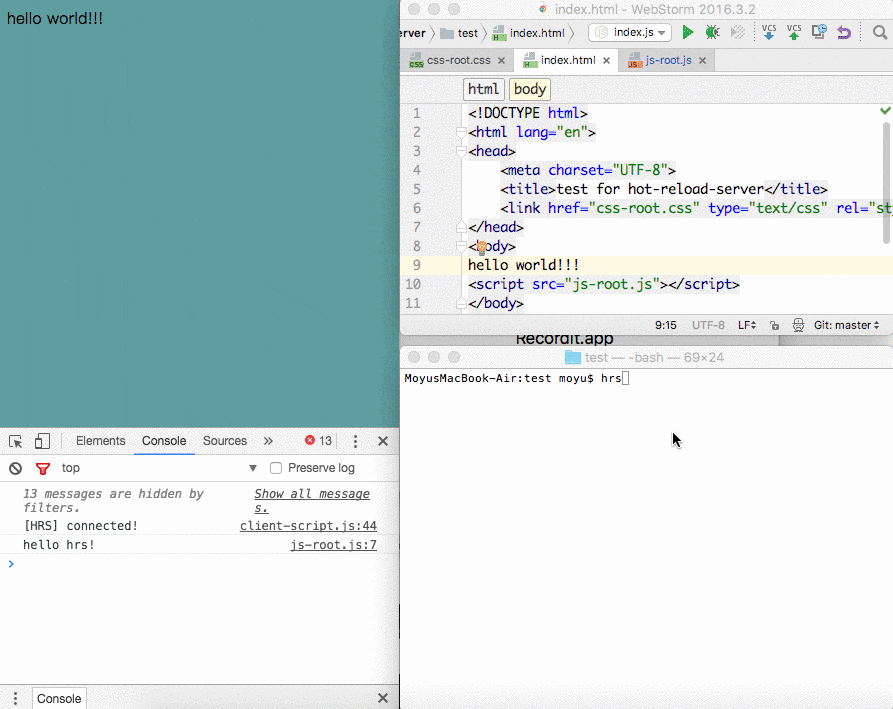Open Search Everywhere magnifier in WebStorm

tap(880, 32)
